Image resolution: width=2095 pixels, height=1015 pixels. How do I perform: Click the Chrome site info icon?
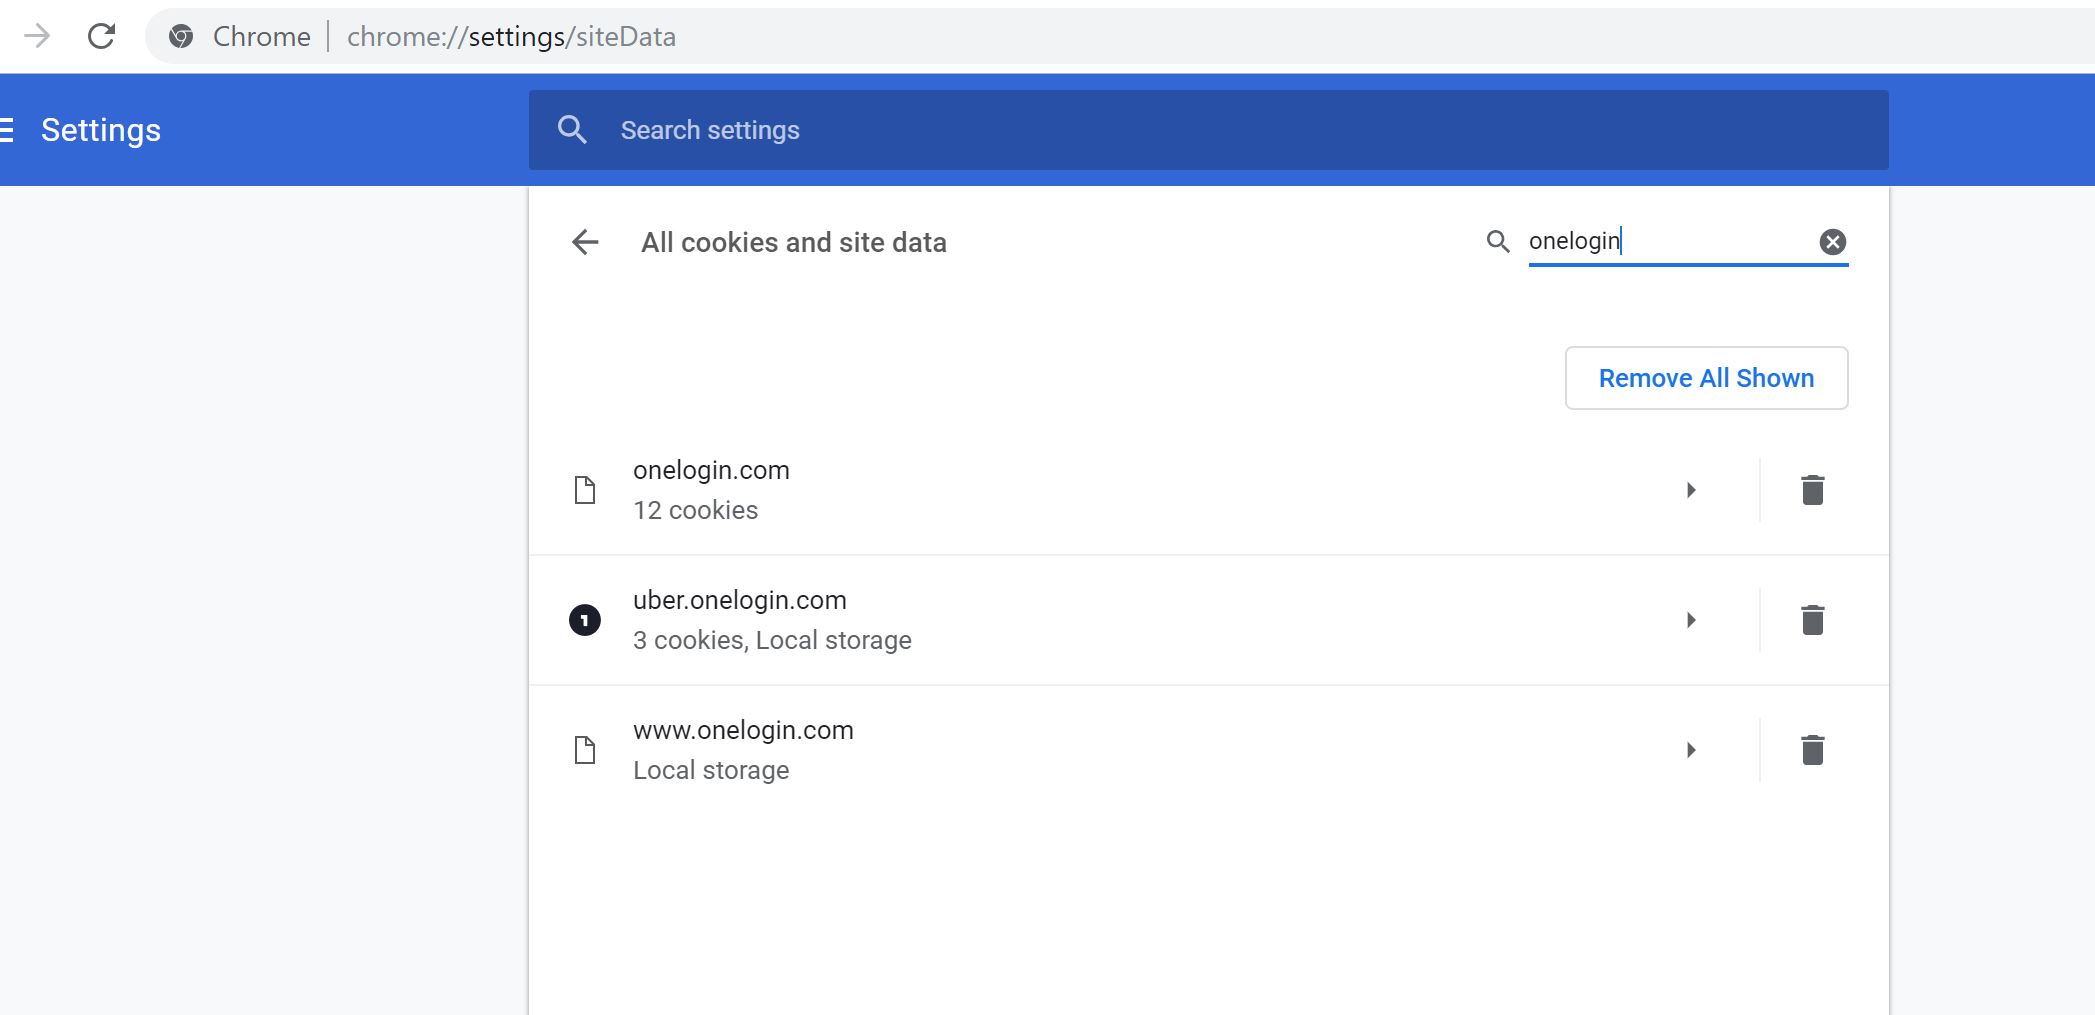click(181, 37)
